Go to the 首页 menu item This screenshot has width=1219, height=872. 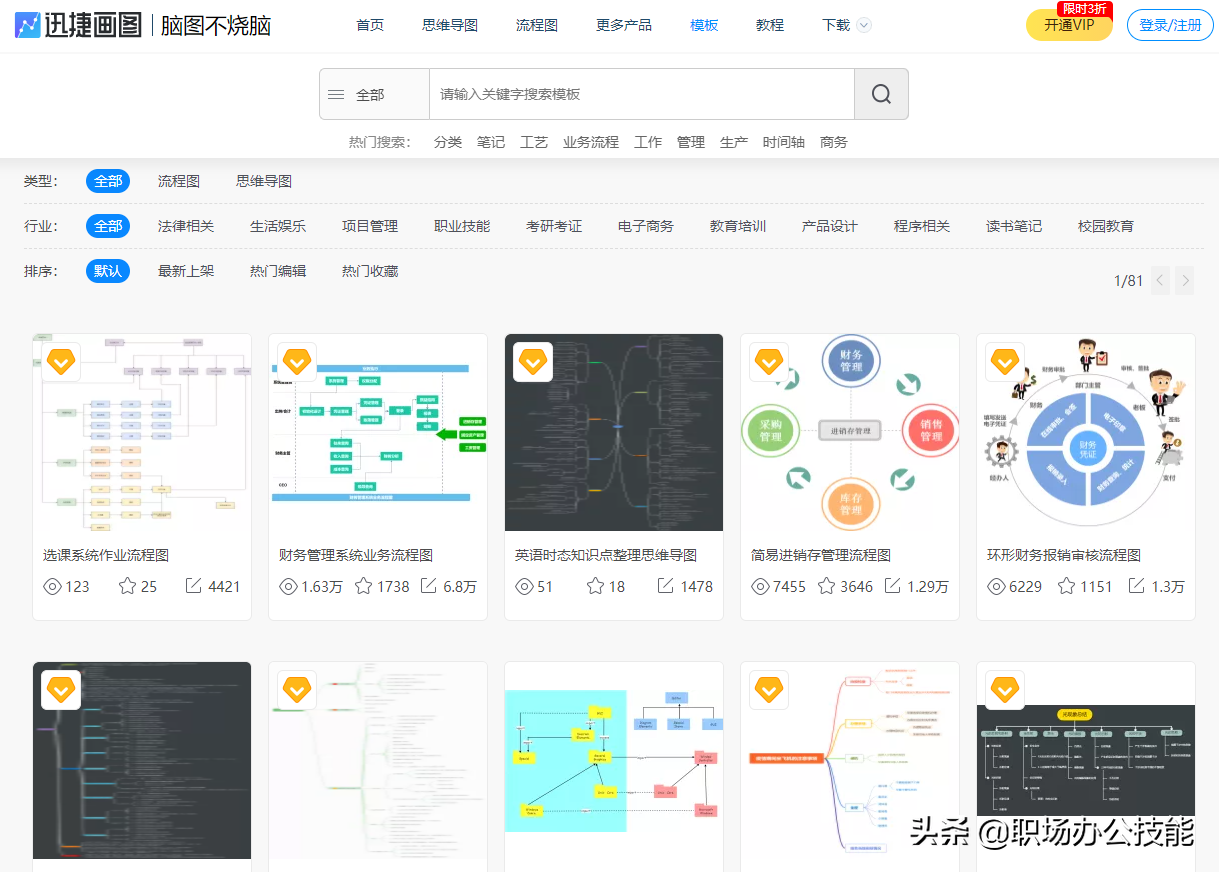(x=368, y=25)
